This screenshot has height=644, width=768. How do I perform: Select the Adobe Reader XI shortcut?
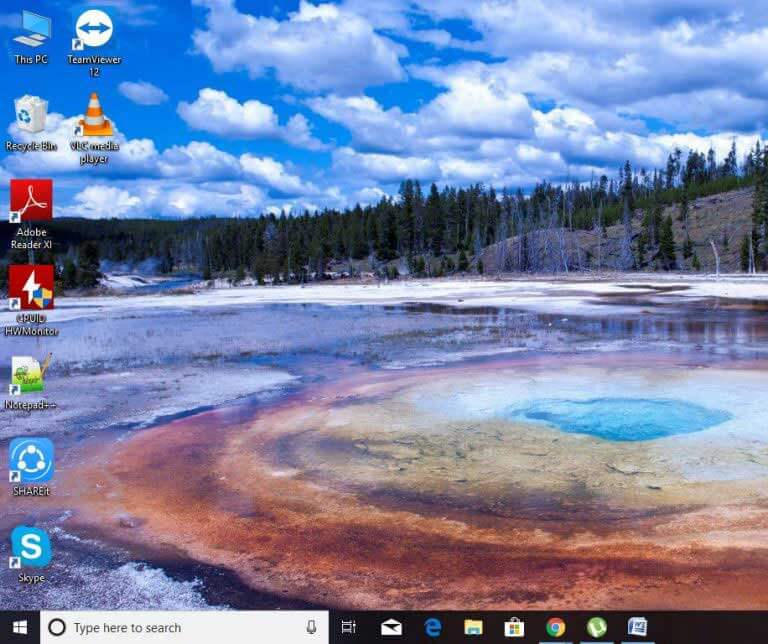(x=31, y=214)
